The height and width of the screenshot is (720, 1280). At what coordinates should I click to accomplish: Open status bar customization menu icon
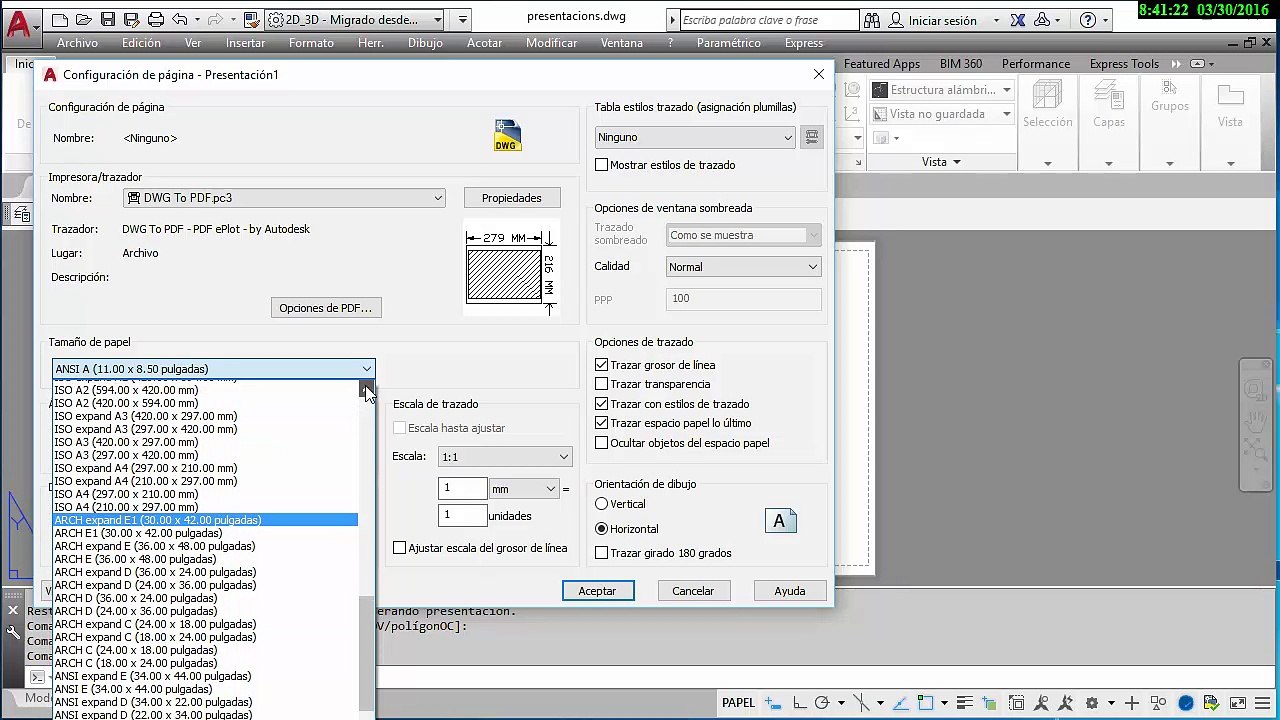click(x=1262, y=703)
